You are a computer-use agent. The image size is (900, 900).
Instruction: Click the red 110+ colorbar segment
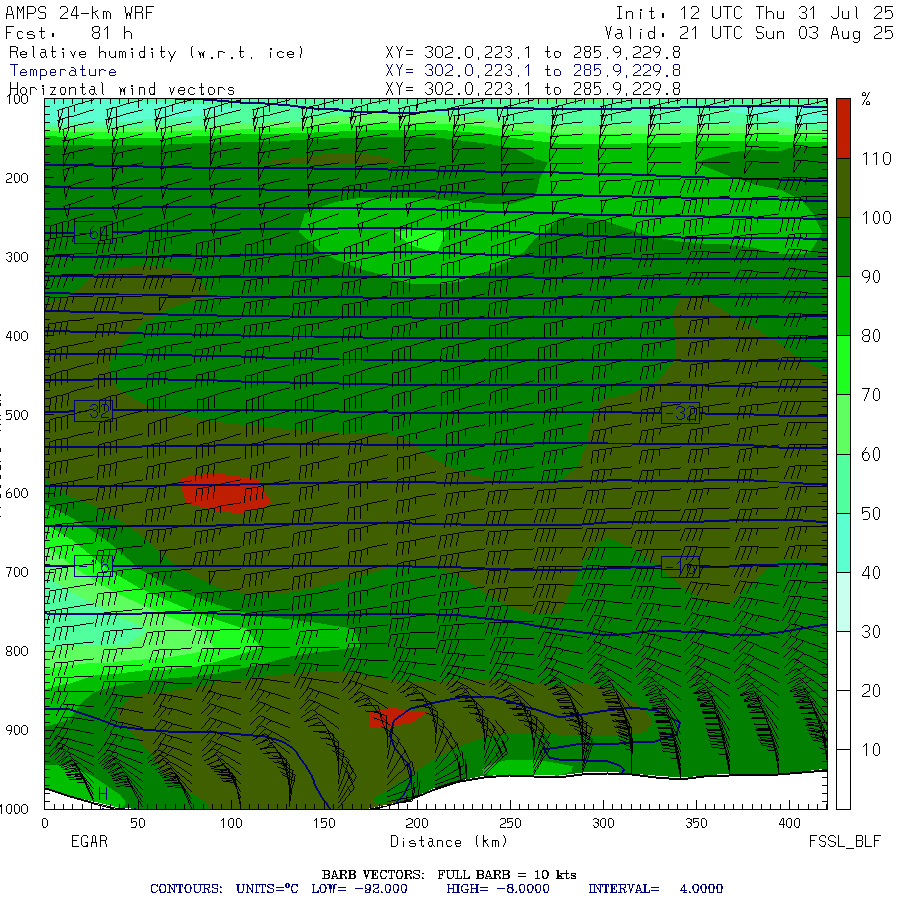(843, 128)
